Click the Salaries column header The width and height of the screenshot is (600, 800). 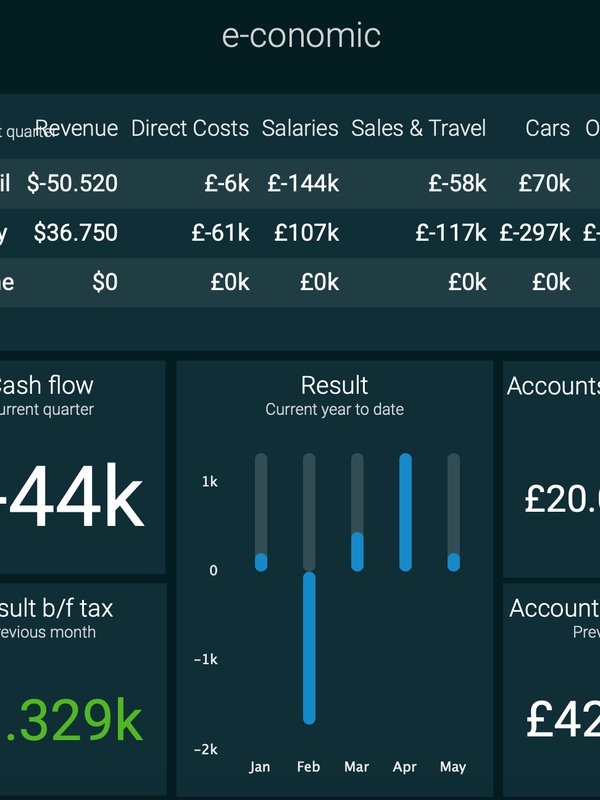(300, 128)
